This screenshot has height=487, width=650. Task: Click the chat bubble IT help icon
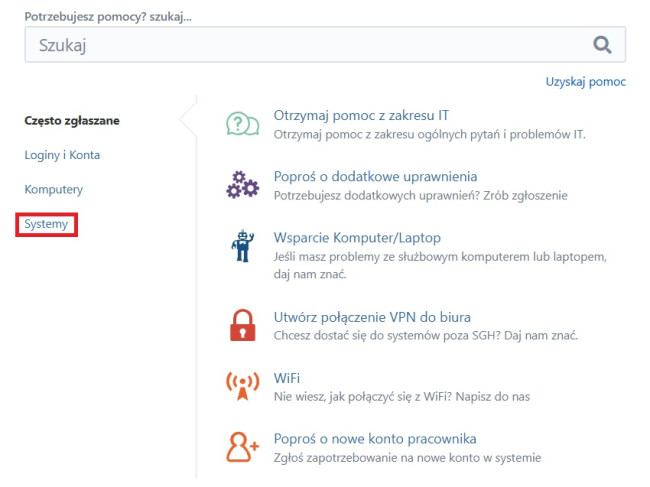[241, 124]
